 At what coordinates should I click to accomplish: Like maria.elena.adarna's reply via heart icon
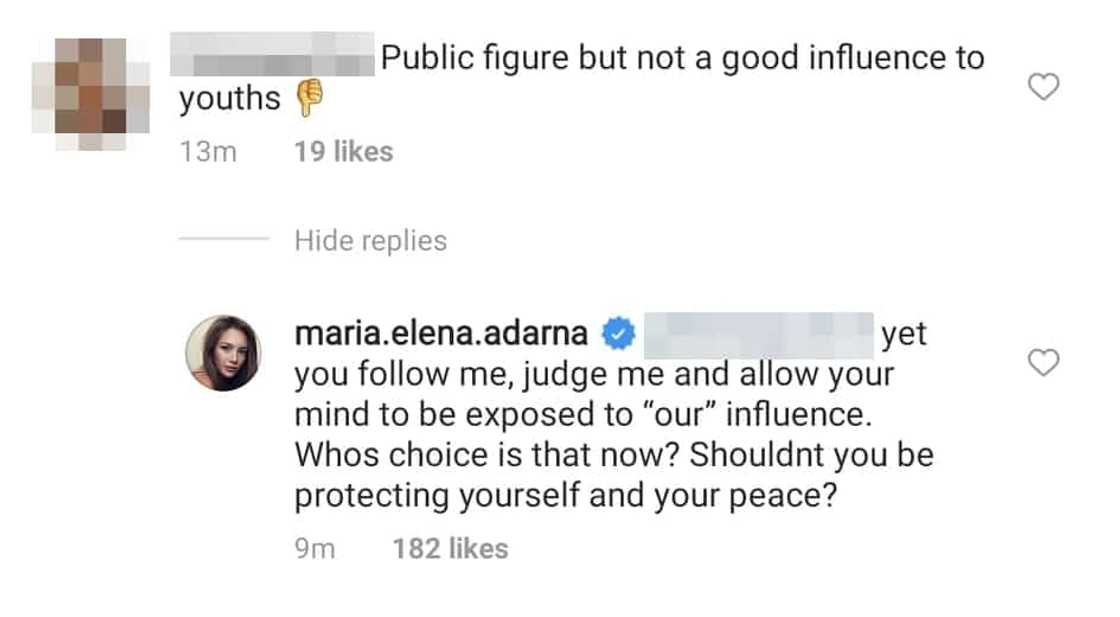pyautogui.click(x=1043, y=363)
